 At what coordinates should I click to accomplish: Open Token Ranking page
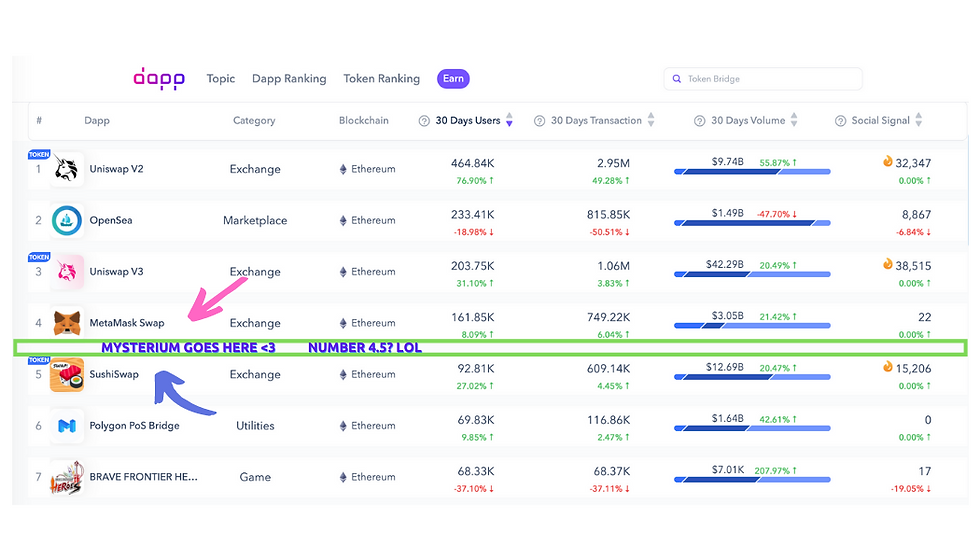[381, 79]
